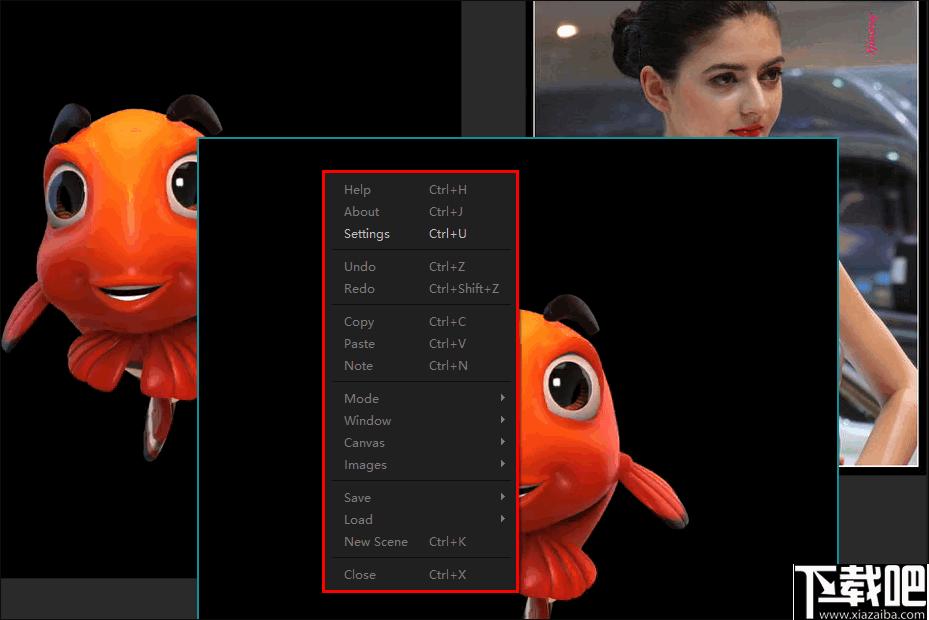The image size is (929, 620).
Task: Select Undo in the menu
Action: (421, 267)
